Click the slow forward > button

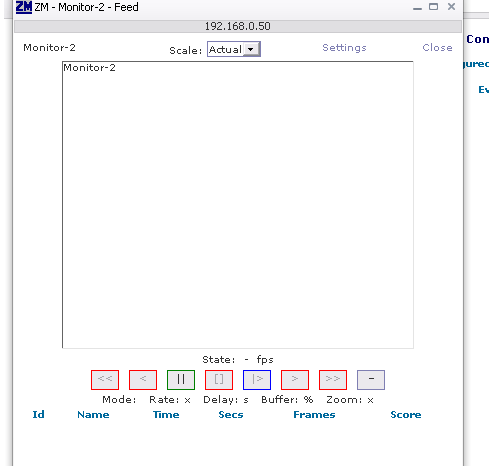point(295,380)
